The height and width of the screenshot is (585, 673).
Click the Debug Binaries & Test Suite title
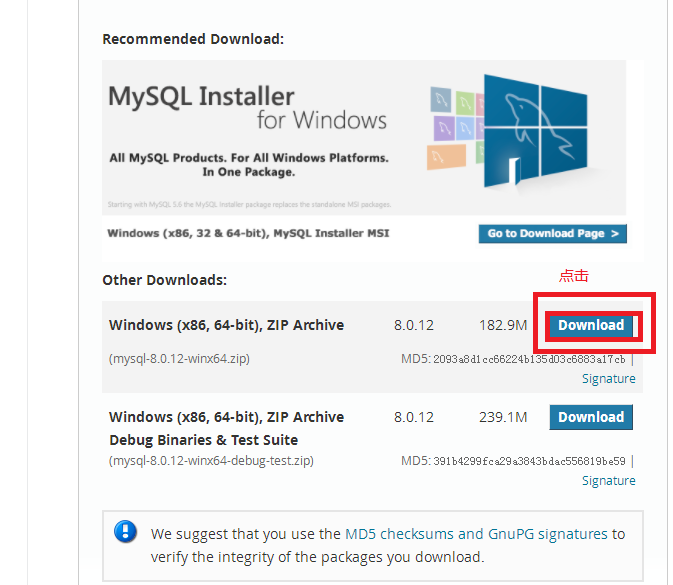[x=203, y=440]
